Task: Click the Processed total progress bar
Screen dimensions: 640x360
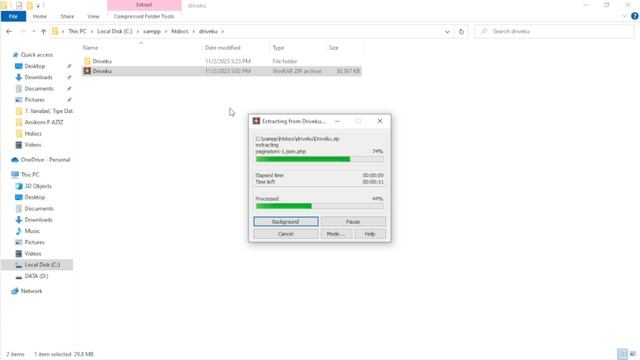Action: pos(320,206)
